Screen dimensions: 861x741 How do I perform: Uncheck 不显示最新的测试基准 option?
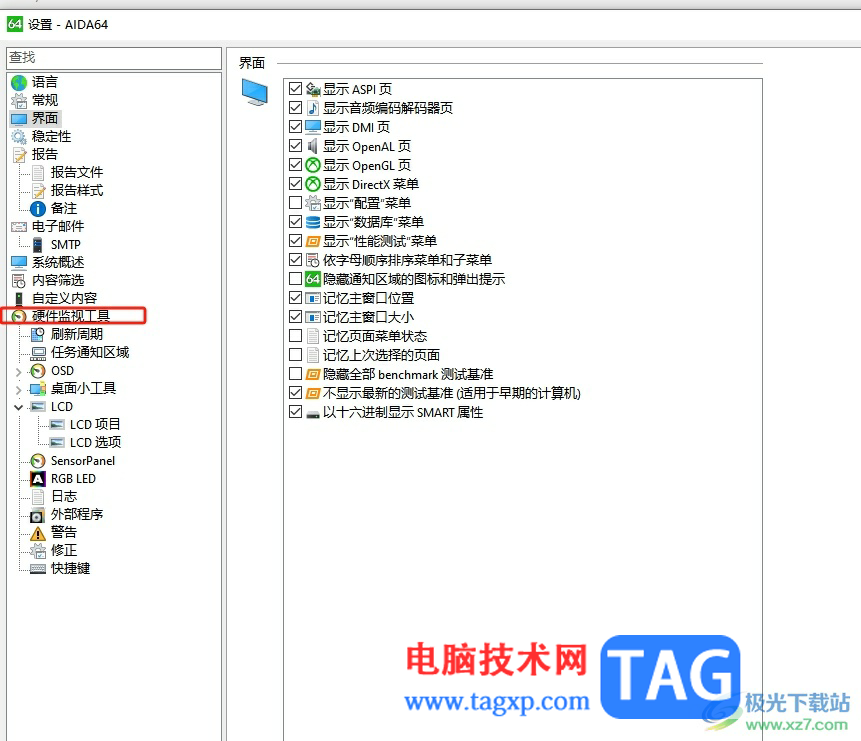point(295,393)
